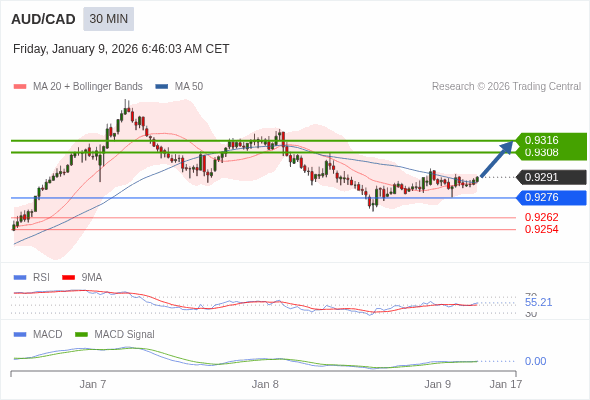Click the MACD legend label
This screenshot has width=590, height=400.
coord(48,335)
